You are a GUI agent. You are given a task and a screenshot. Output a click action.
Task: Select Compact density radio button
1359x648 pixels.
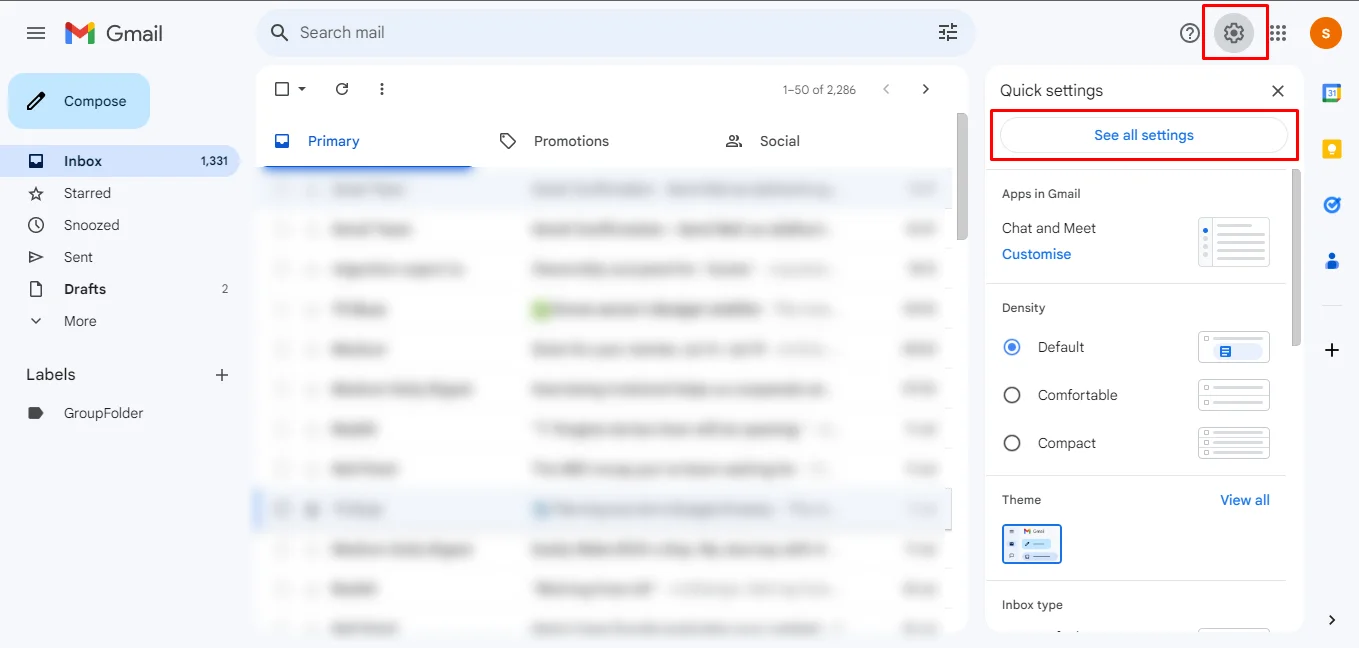click(x=1012, y=443)
